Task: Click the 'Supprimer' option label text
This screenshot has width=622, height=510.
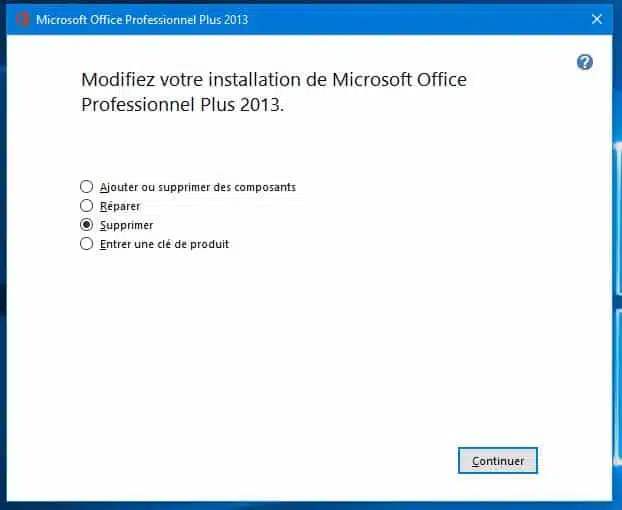Action: coord(127,225)
